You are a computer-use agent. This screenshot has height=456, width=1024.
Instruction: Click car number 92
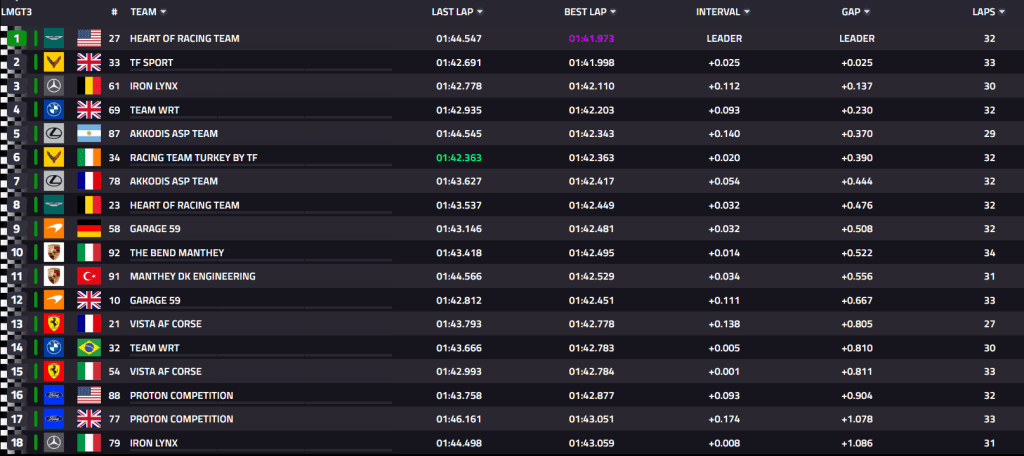[114, 252]
